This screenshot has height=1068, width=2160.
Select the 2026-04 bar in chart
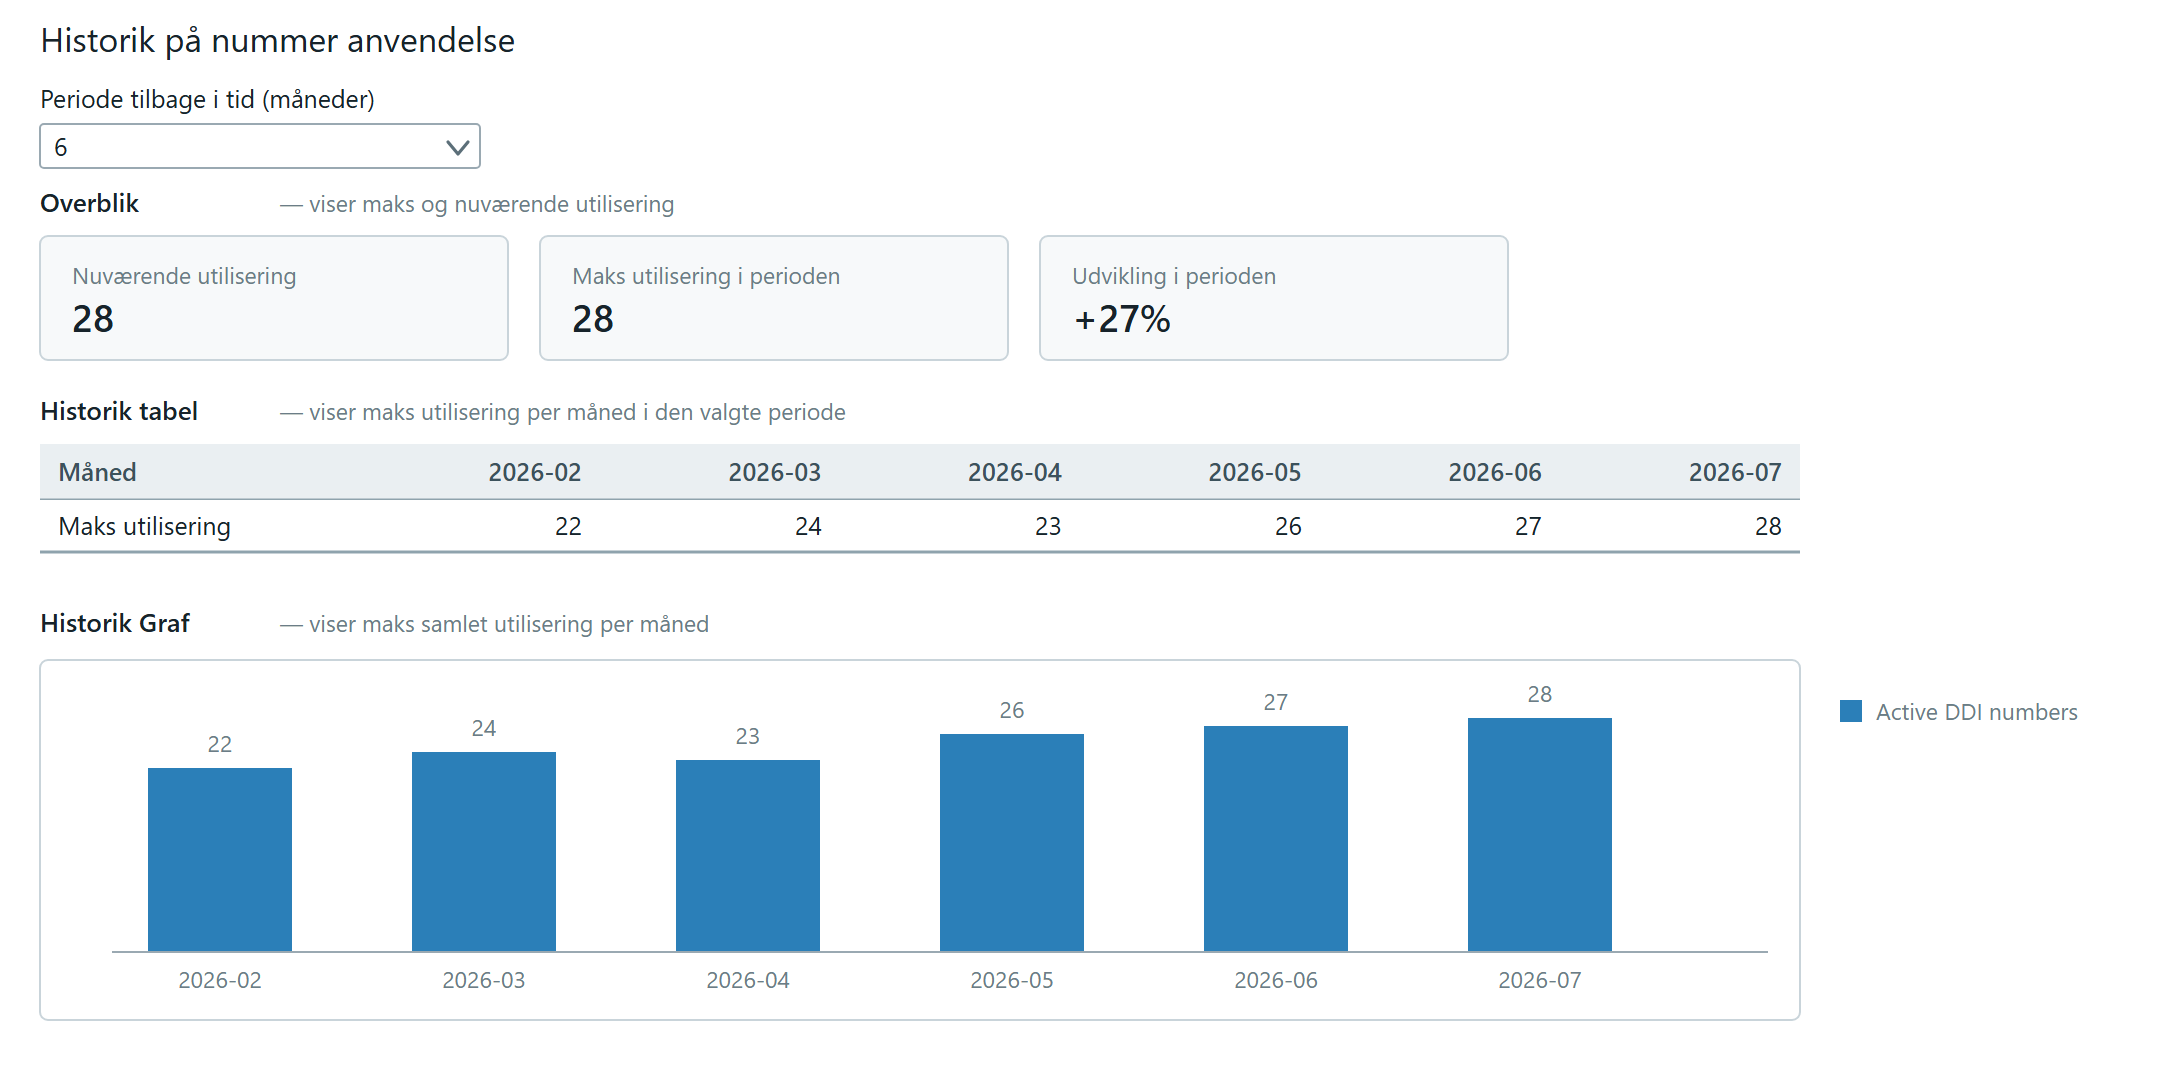click(748, 856)
